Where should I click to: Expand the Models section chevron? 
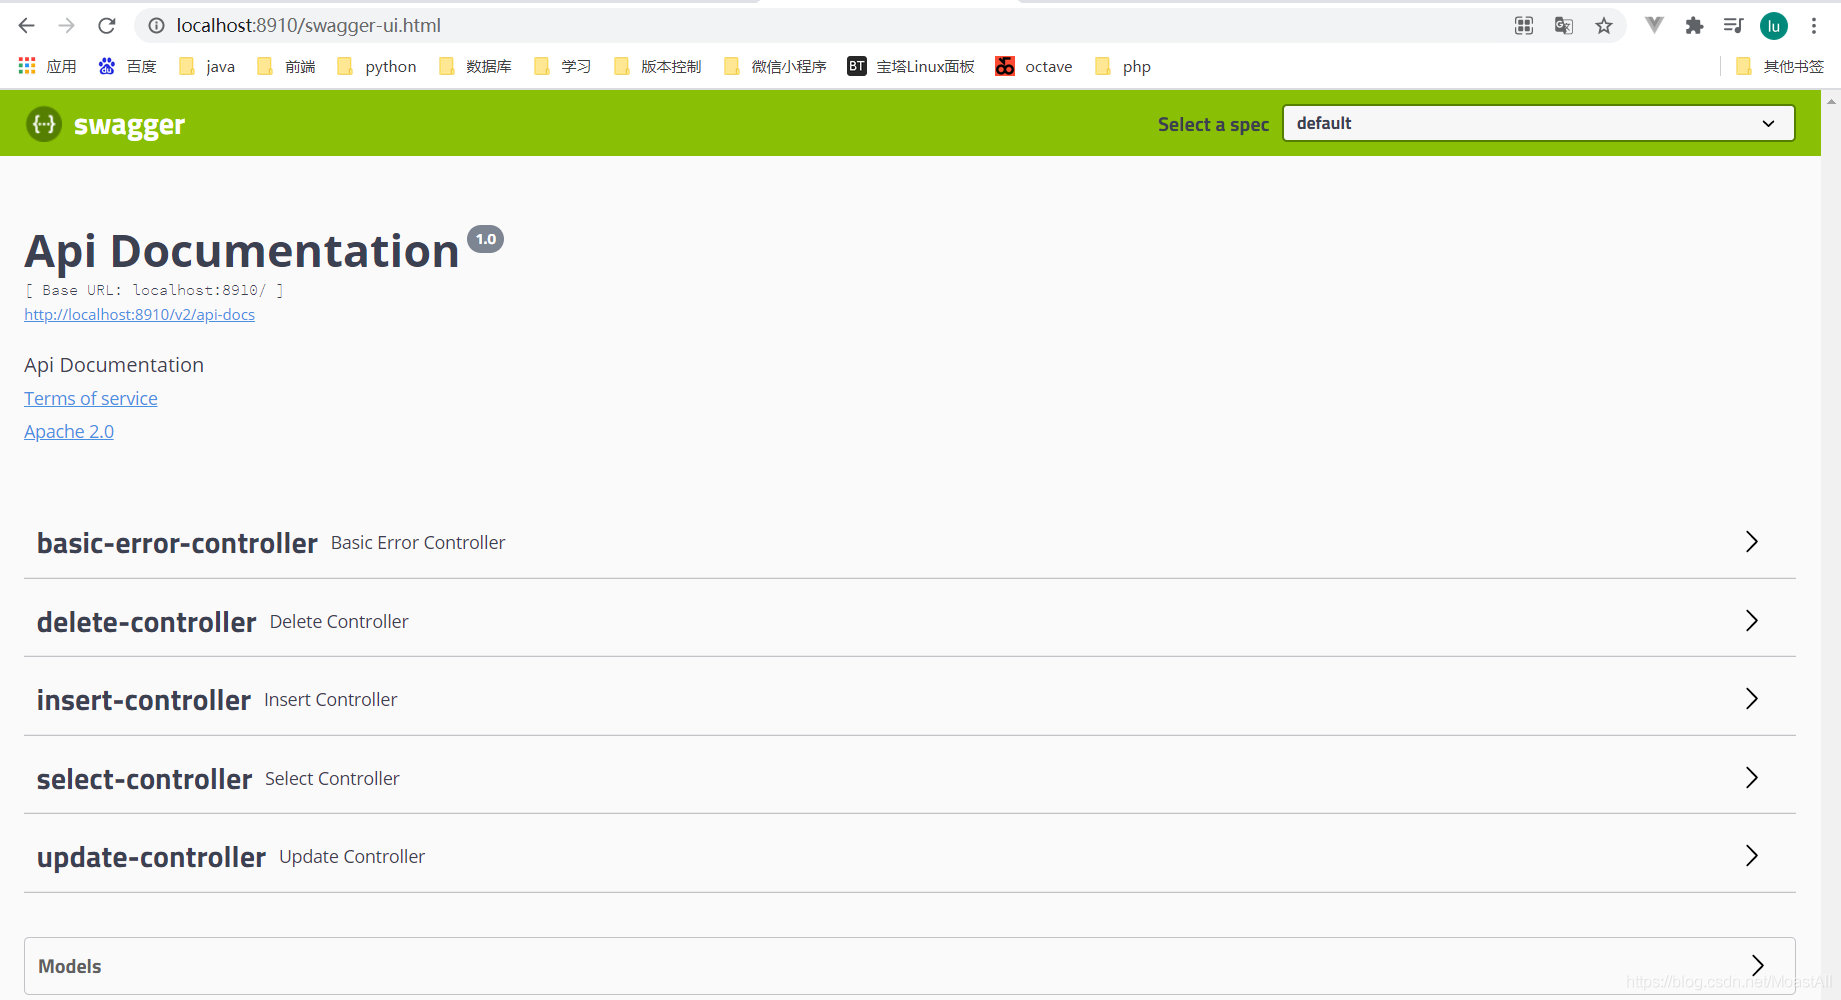coord(1758,965)
